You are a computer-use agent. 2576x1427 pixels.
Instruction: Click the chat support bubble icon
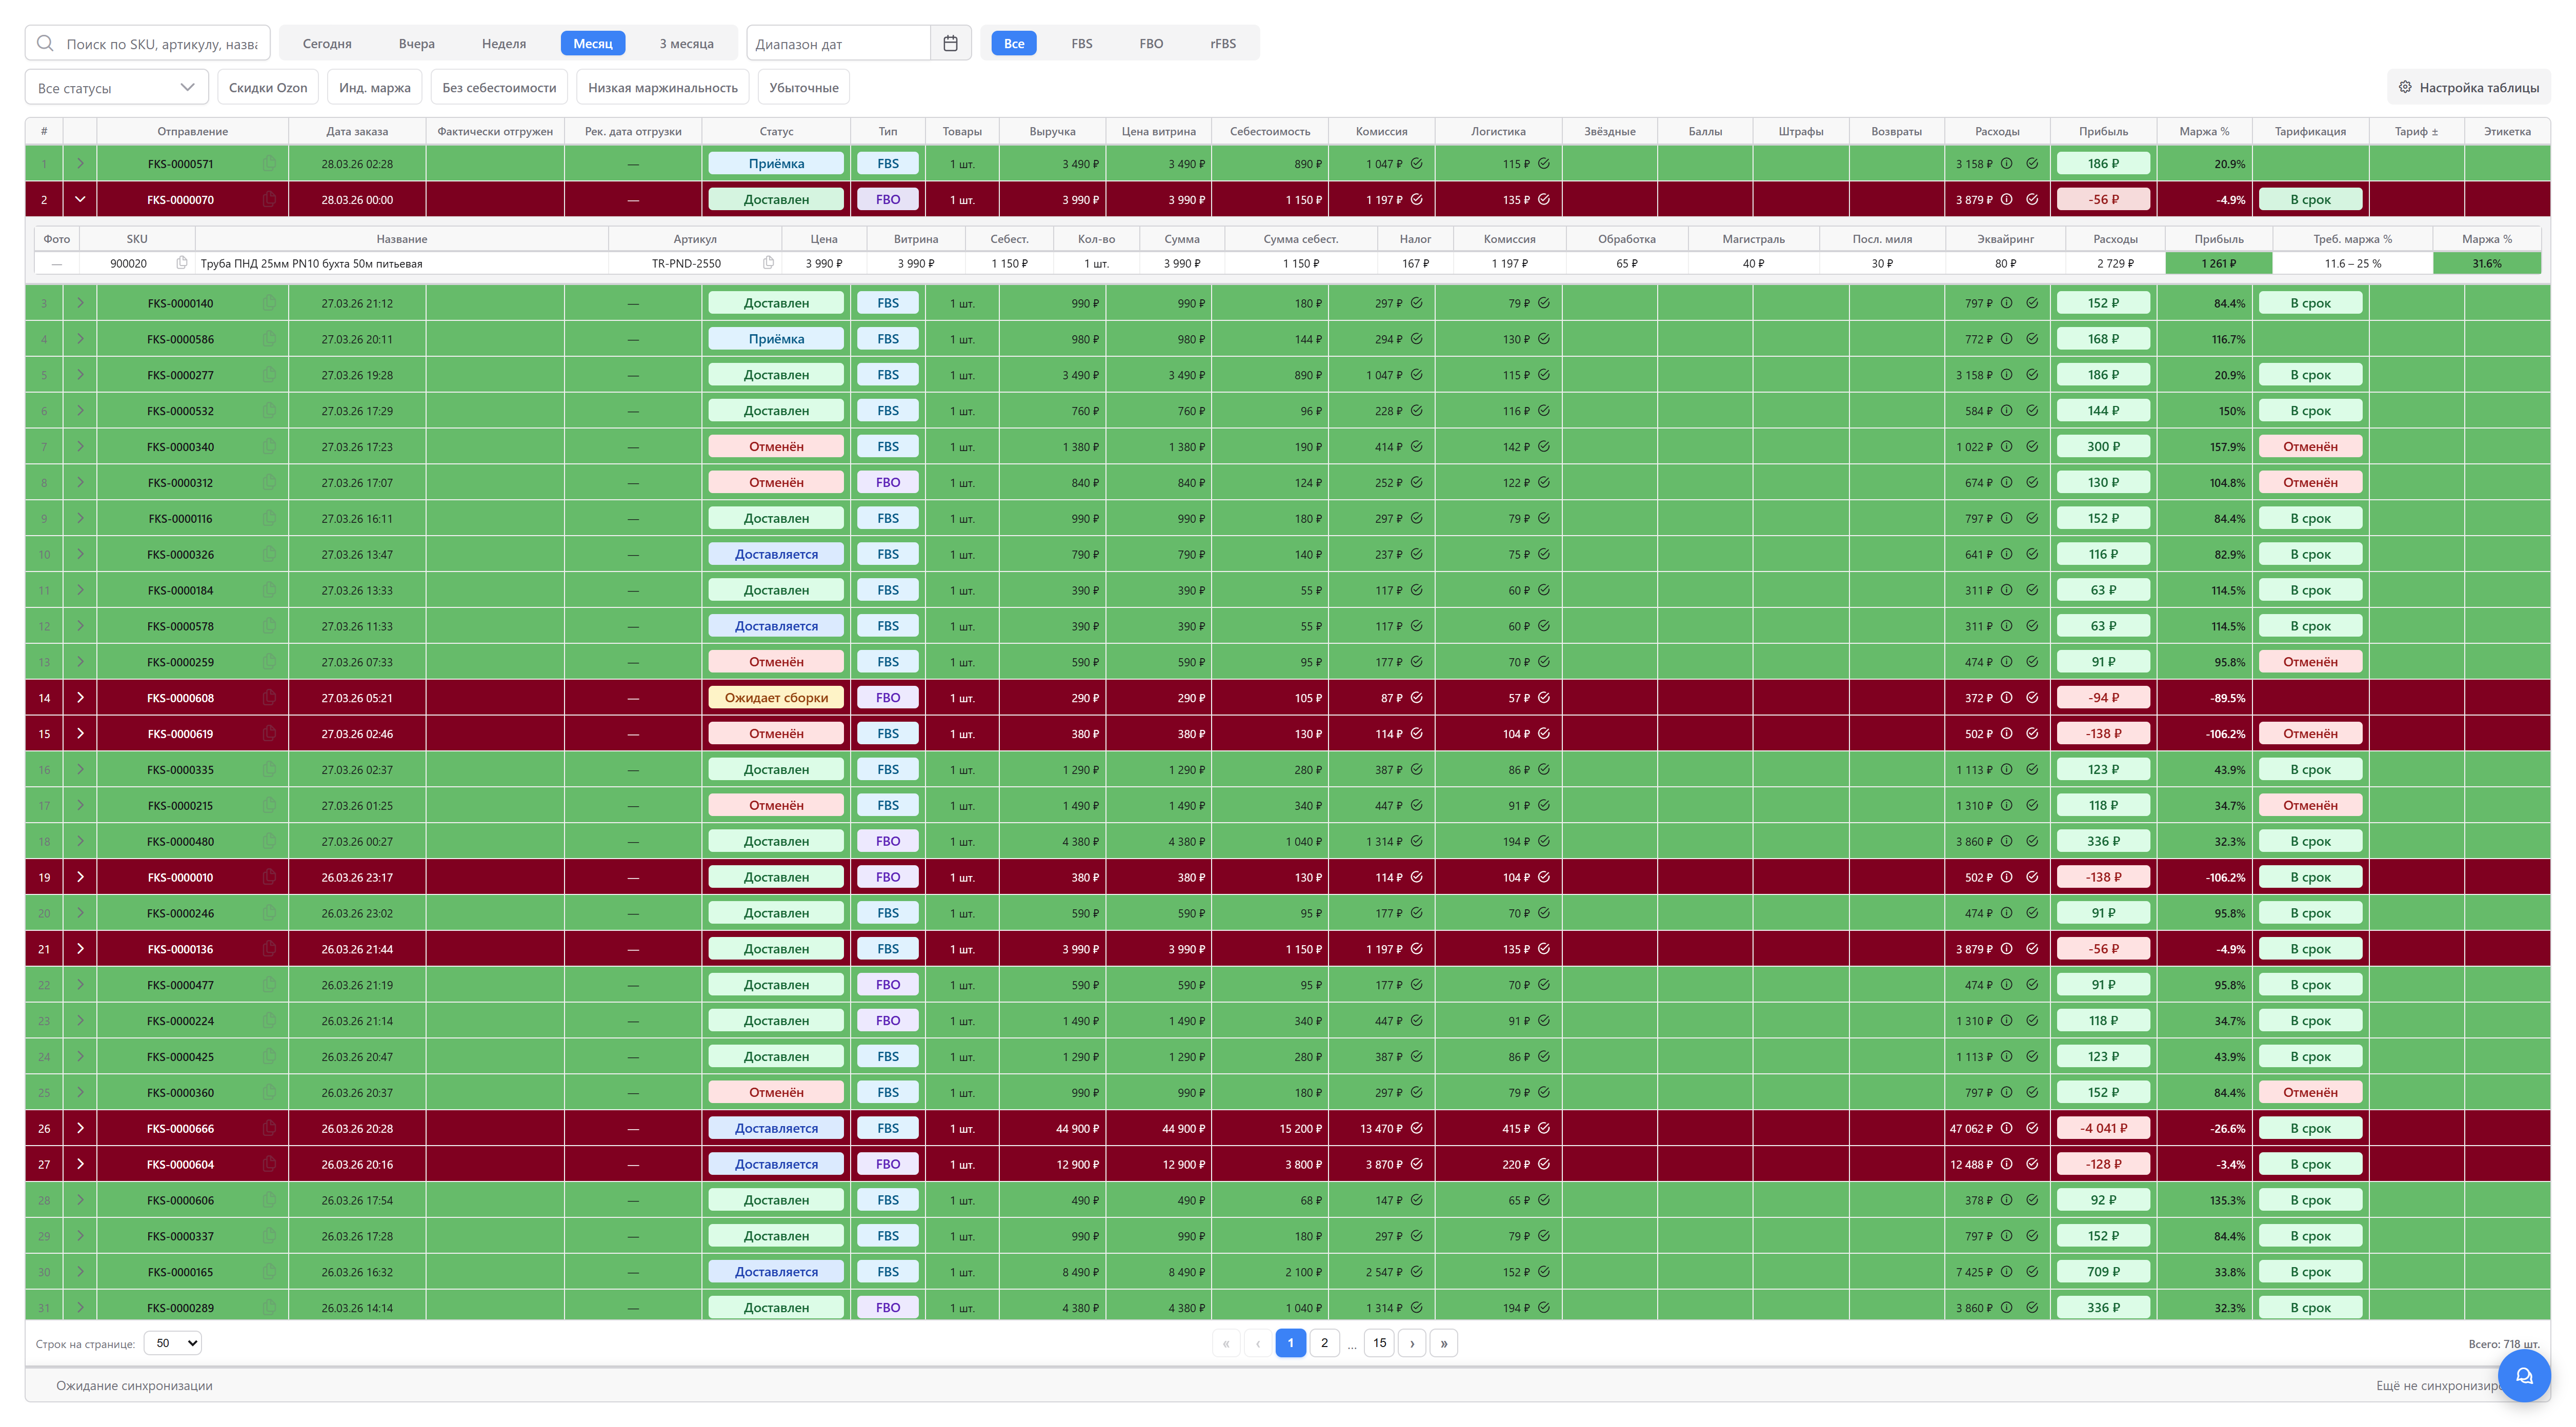[2523, 1376]
